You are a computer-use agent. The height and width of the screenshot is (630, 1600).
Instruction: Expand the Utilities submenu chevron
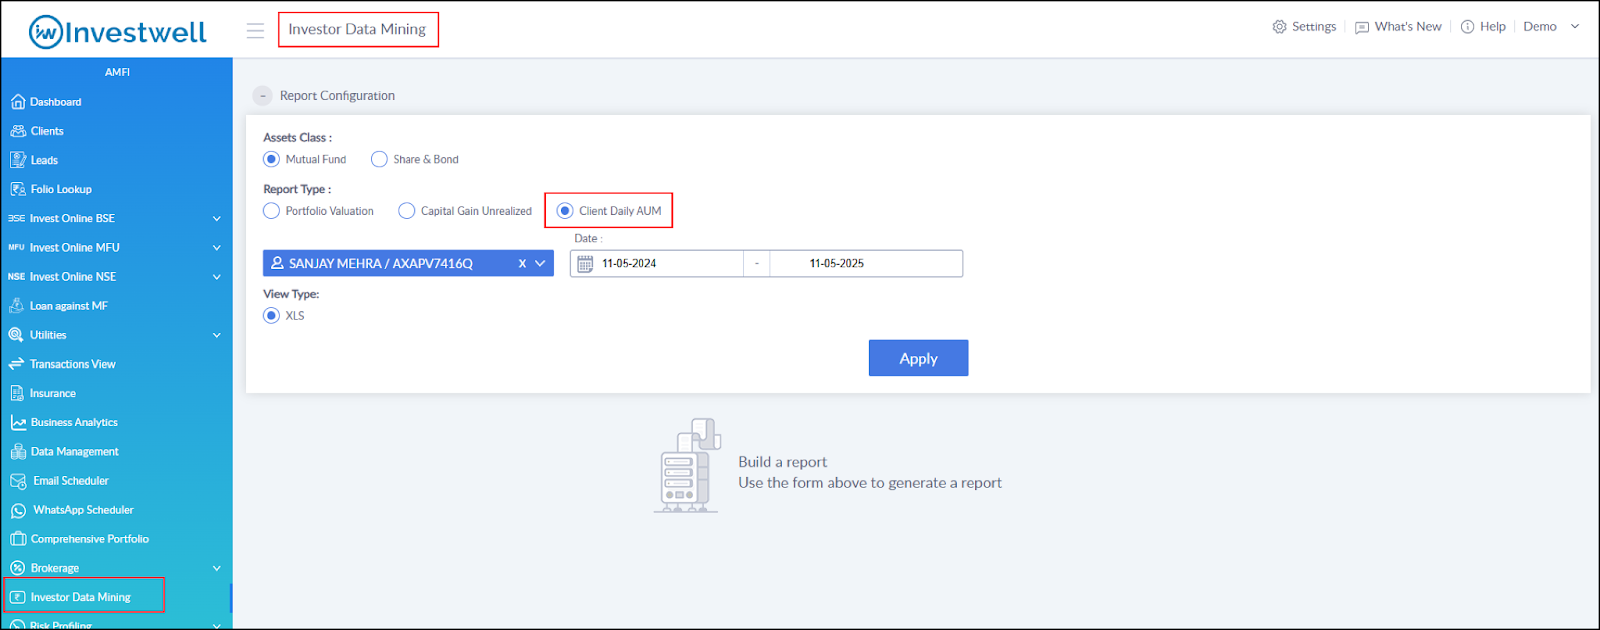[x=217, y=335]
